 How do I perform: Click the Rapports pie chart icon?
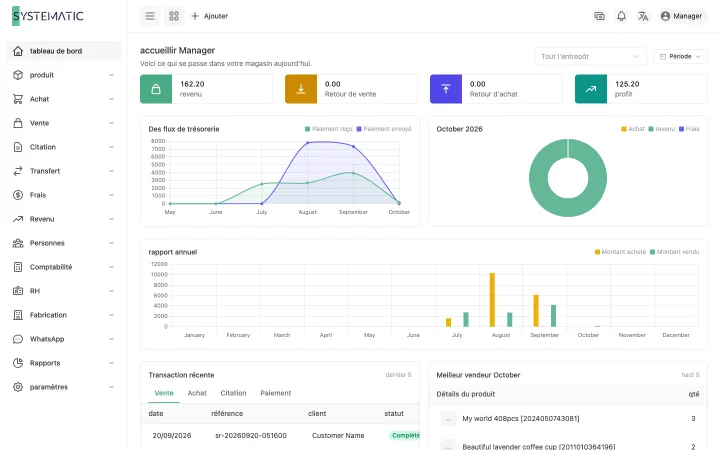18,363
